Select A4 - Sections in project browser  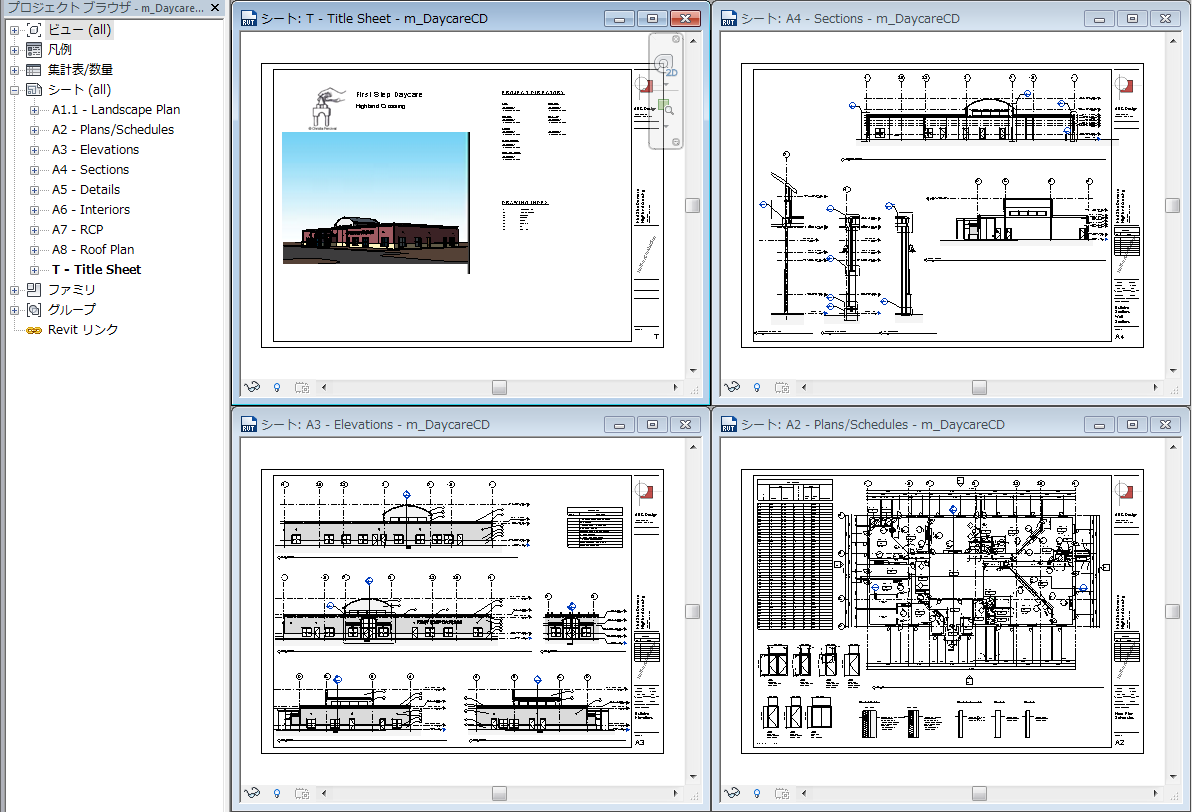(x=90, y=170)
